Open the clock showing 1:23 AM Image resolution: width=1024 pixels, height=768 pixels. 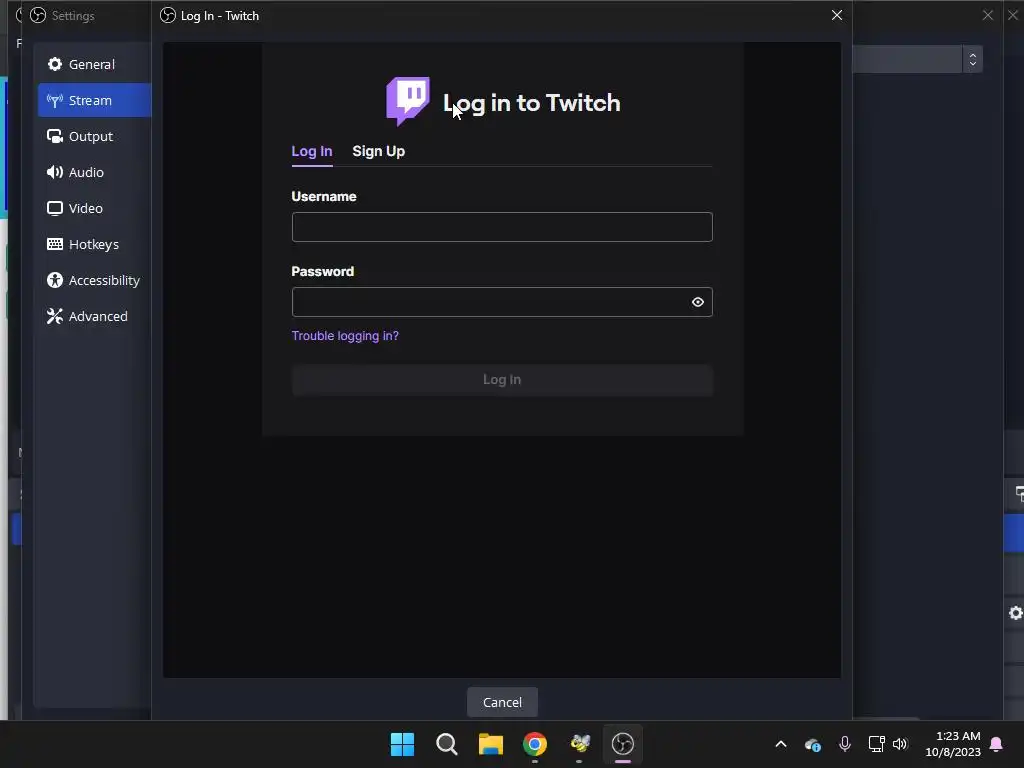point(953,744)
